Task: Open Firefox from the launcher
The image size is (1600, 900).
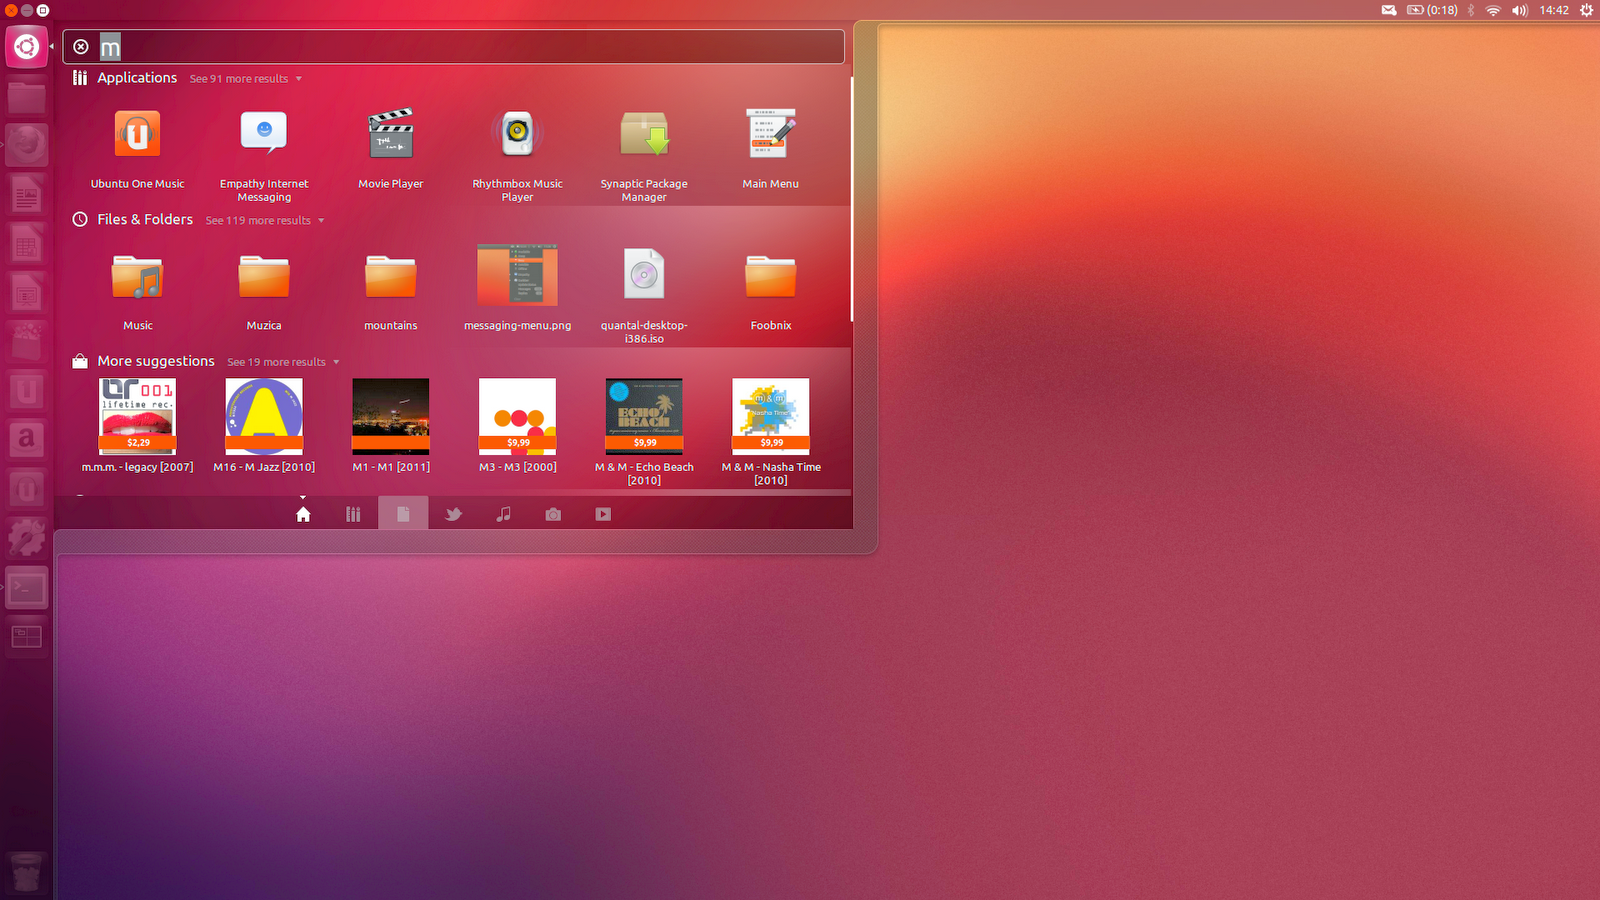Action: click(x=27, y=146)
